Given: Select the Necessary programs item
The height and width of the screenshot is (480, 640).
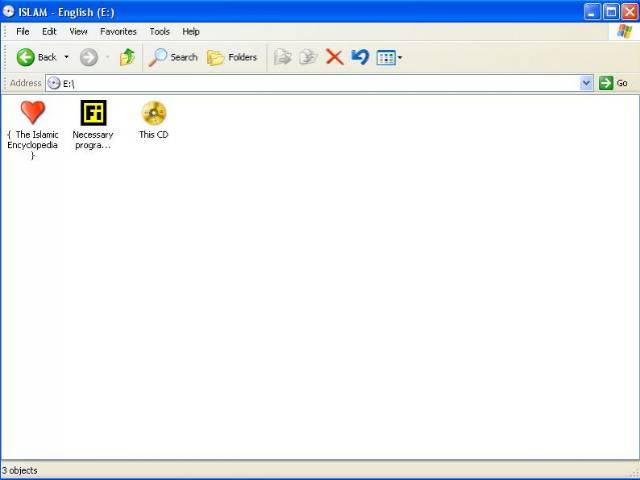Looking at the screenshot, I should 93,112.
